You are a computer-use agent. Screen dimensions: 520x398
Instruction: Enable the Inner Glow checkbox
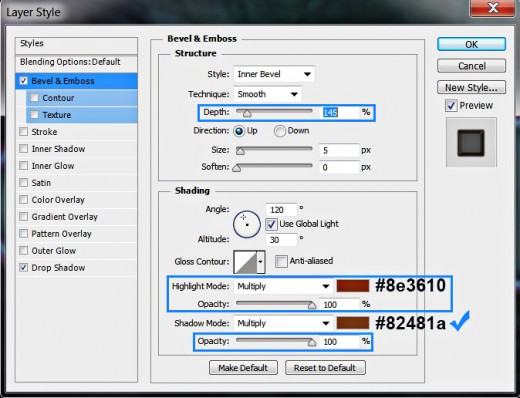24,166
